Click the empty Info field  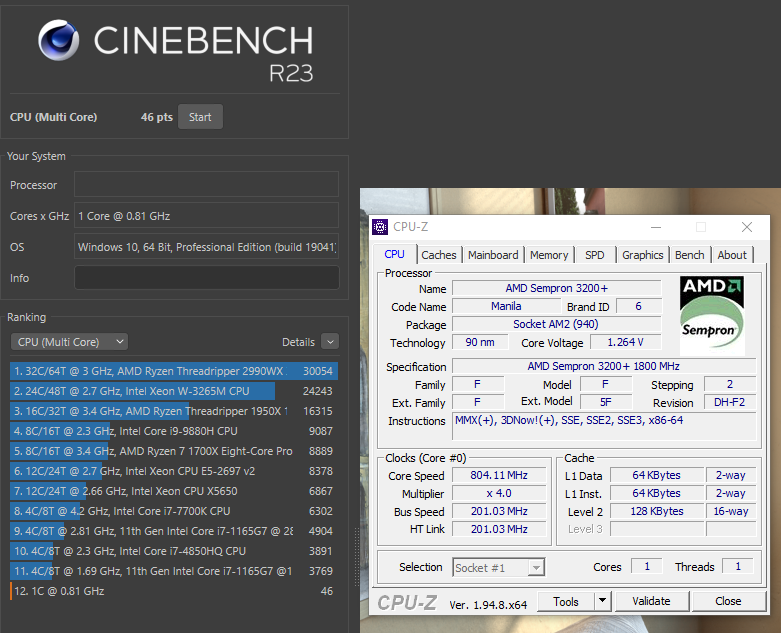[206, 277]
